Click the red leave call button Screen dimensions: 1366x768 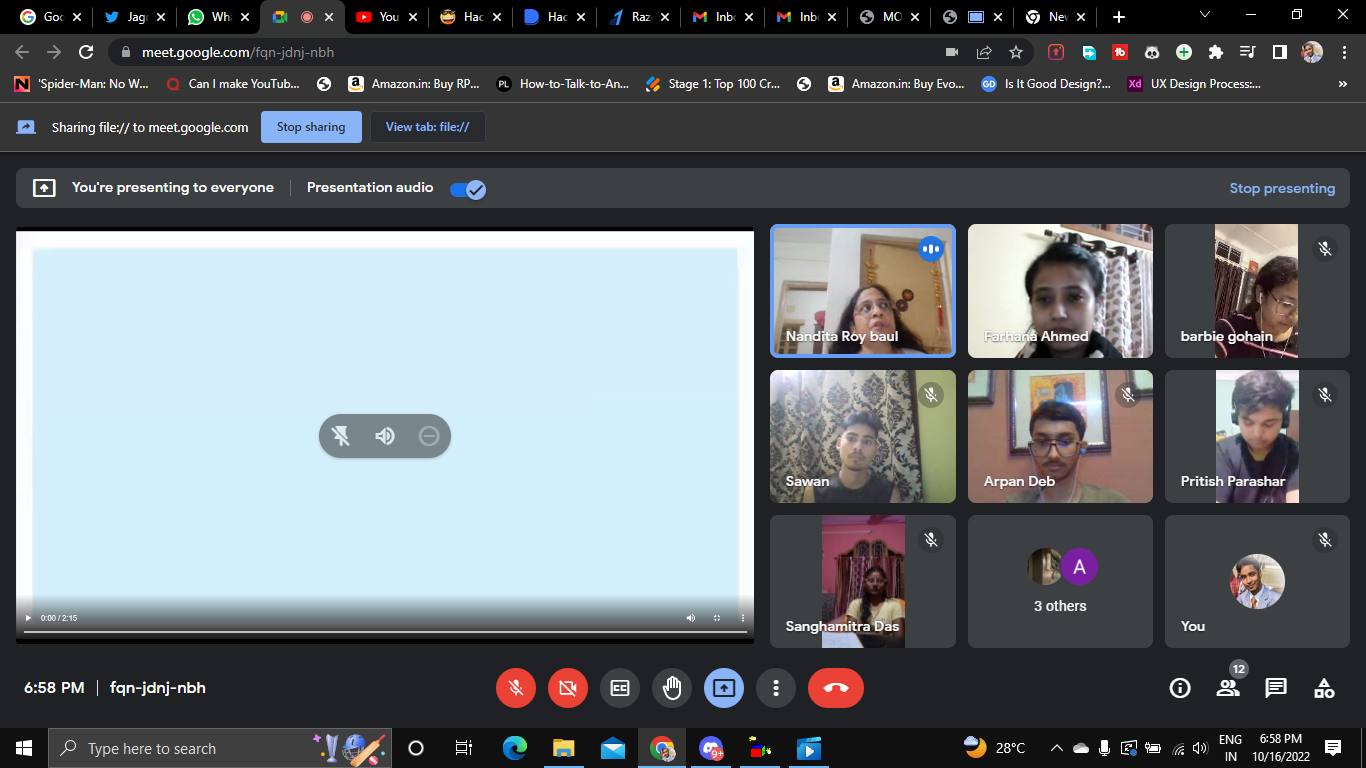[835, 688]
